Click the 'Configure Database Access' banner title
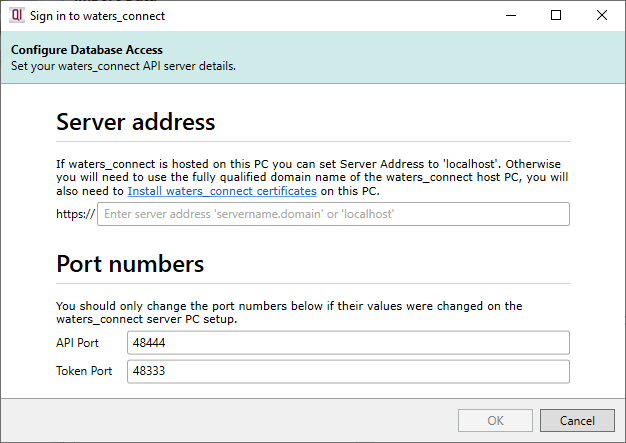 coord(87,50)
